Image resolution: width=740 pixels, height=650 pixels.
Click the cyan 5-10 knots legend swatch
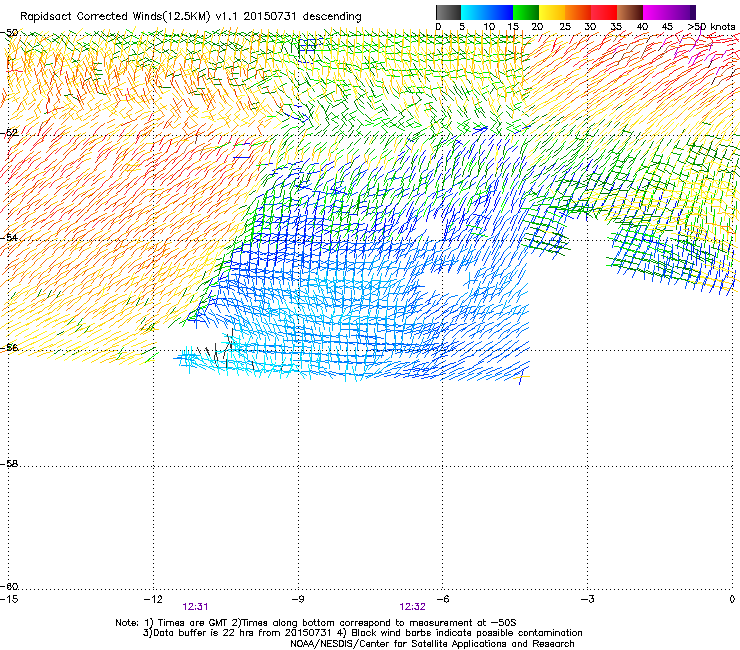474,12
